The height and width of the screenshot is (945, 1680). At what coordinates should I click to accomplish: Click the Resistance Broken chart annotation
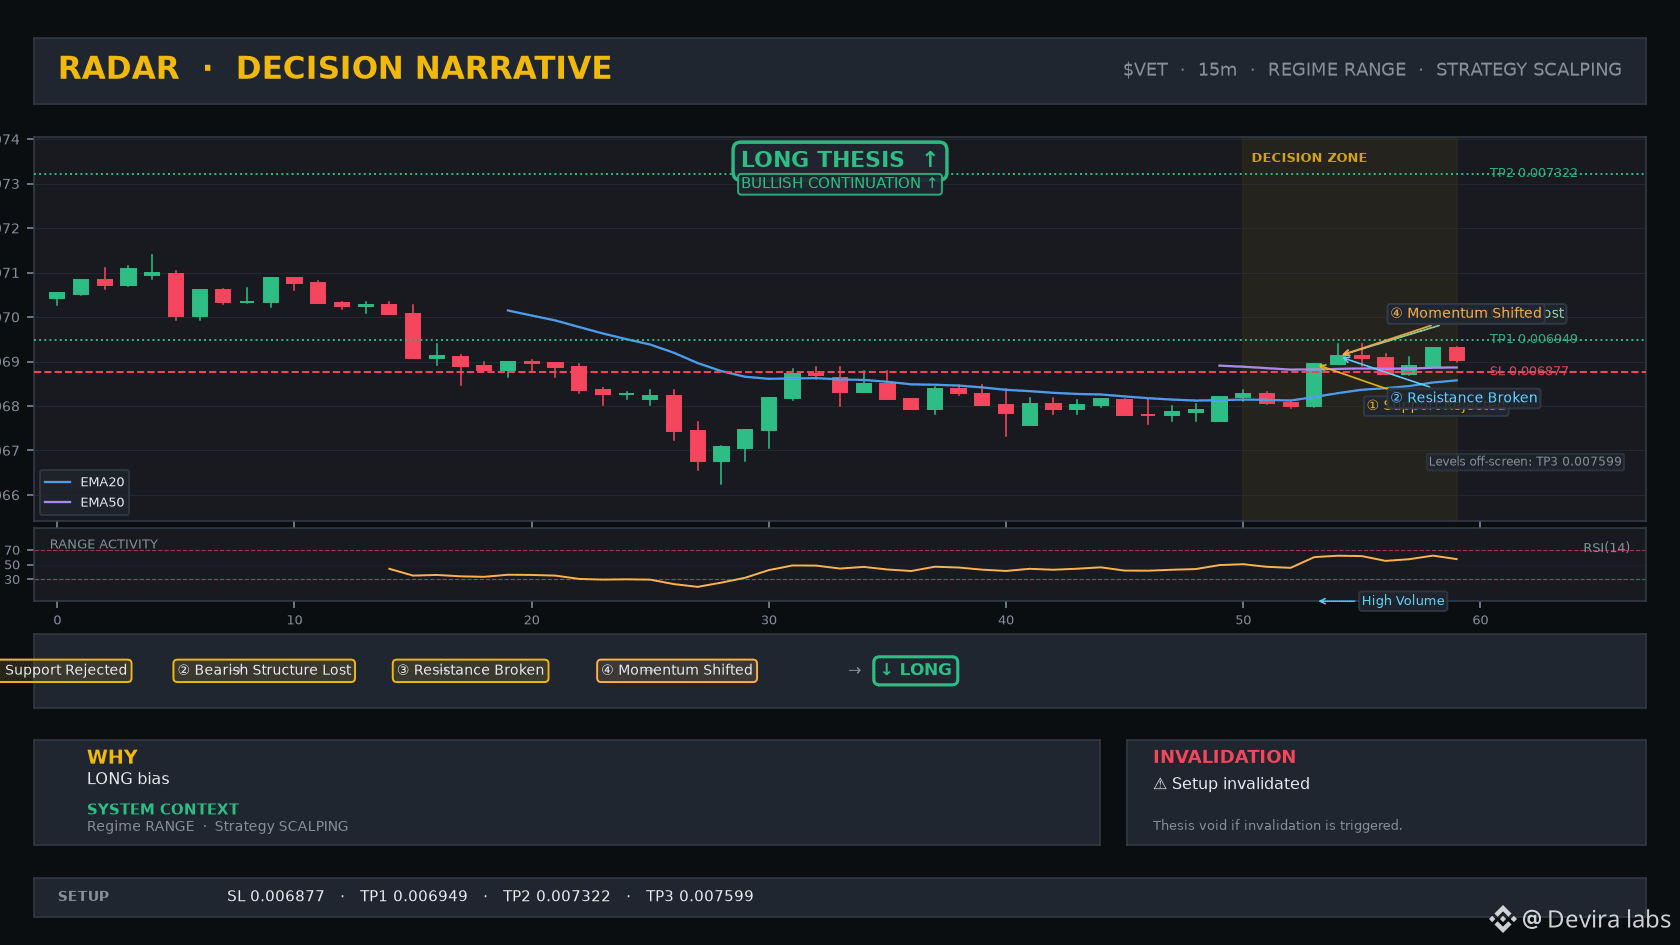point(1464,398)
